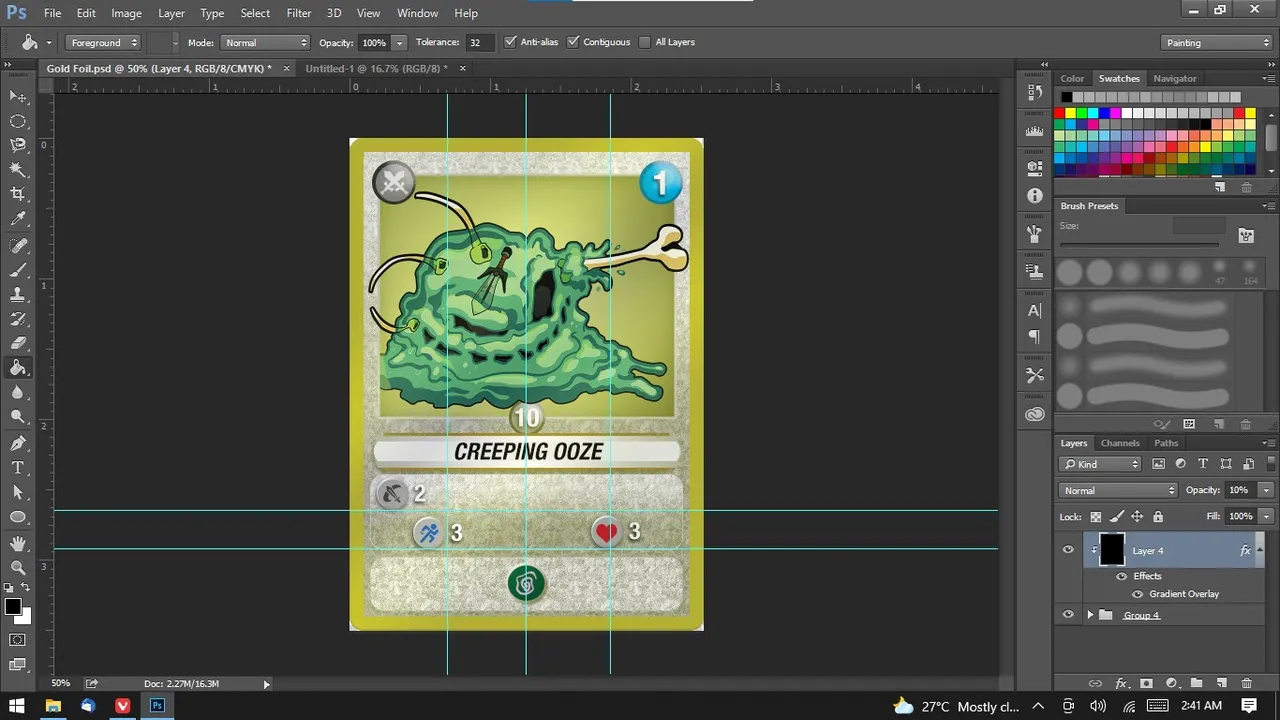Pick the red swatch in Swatches panel
Screen dimensions: 1280x720
[x=1060, y=113]
